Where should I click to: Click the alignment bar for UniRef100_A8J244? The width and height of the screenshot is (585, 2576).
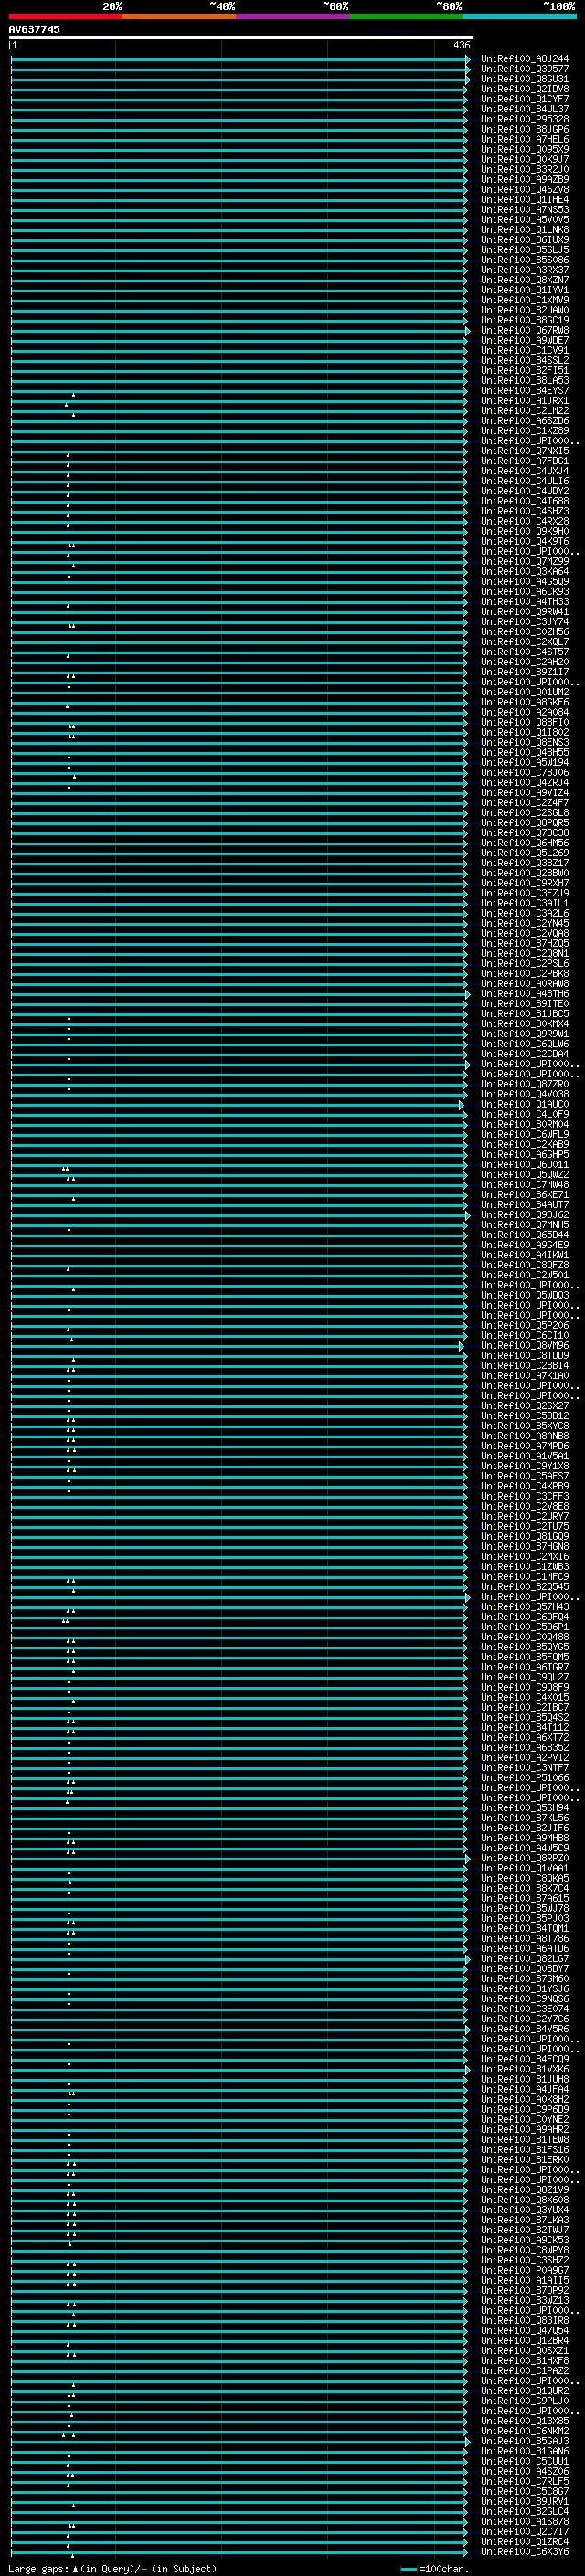(x=240, y=59)
